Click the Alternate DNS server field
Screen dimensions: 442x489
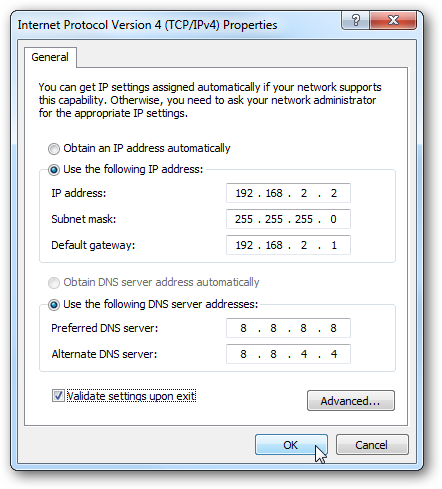pos(288,354)
